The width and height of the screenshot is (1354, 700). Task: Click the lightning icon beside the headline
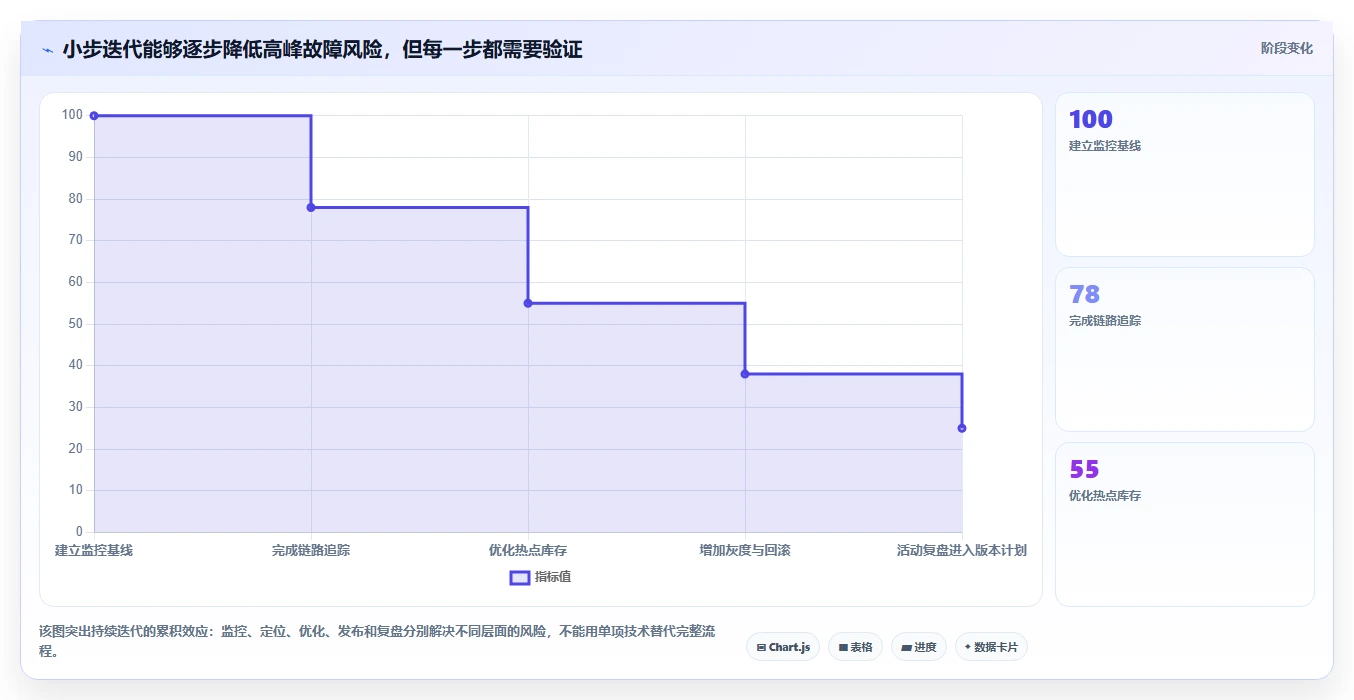pyautogui.click(x=47, y=50)
